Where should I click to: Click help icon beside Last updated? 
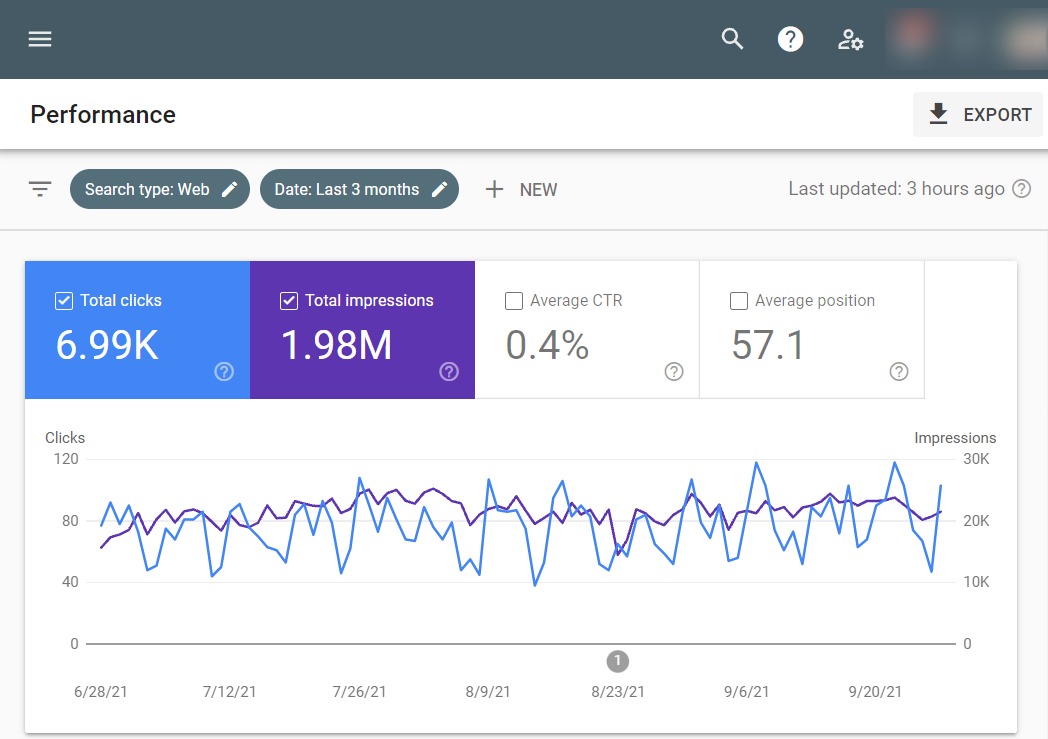[1021, 189]
